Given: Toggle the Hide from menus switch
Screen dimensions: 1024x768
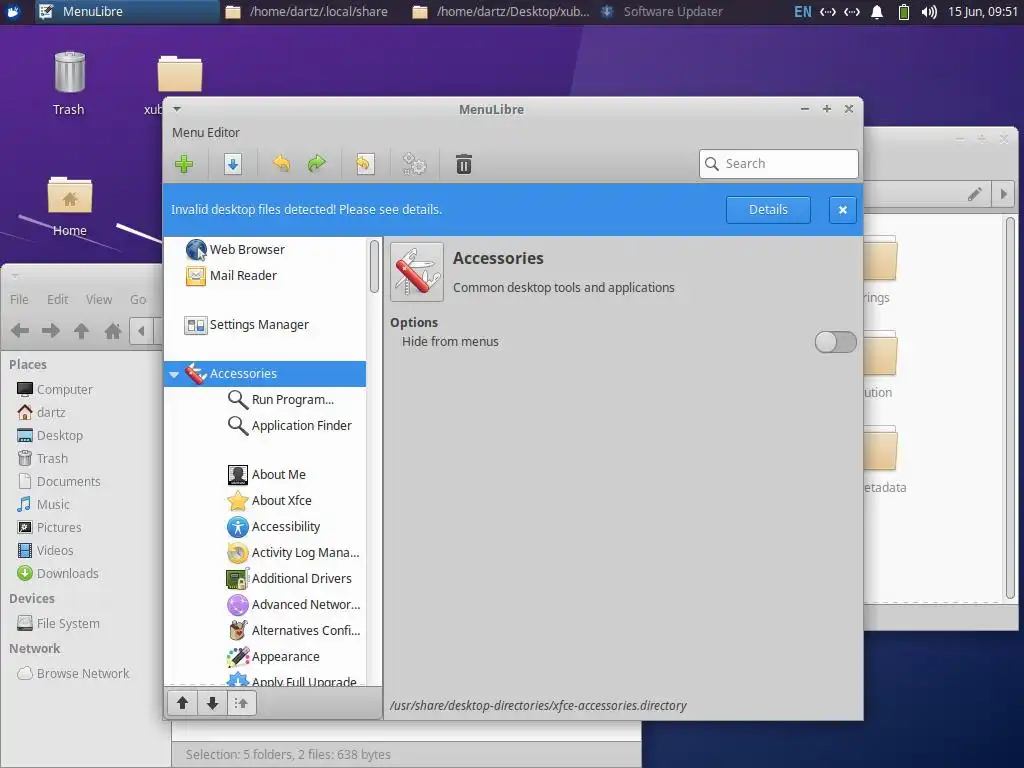Looking at the screenshot, I should (835, 342).
